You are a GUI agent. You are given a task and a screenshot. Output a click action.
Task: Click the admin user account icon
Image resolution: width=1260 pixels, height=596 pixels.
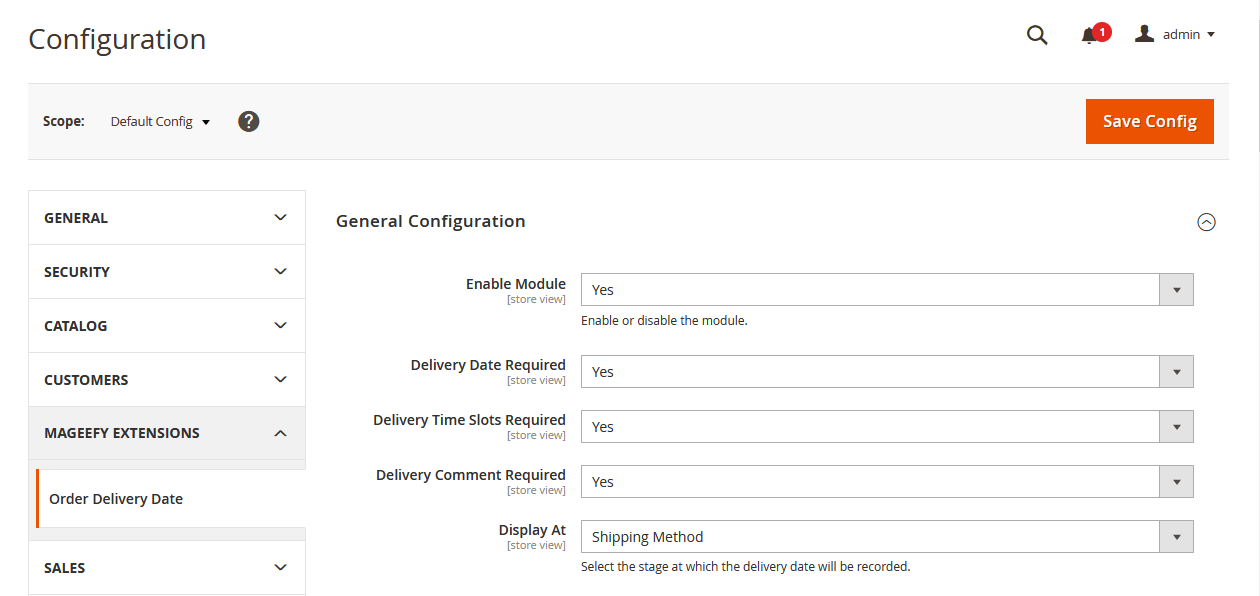[x=1145, y=34]
